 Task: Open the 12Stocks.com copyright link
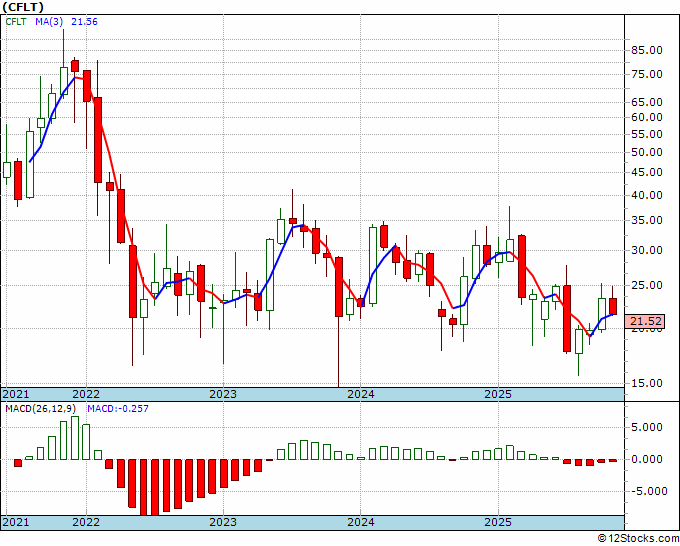(x=638, y=539)
